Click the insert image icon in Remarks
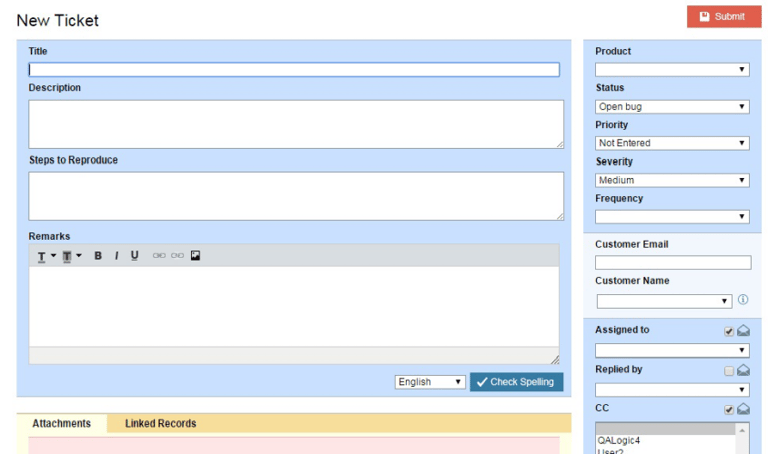 195,256
